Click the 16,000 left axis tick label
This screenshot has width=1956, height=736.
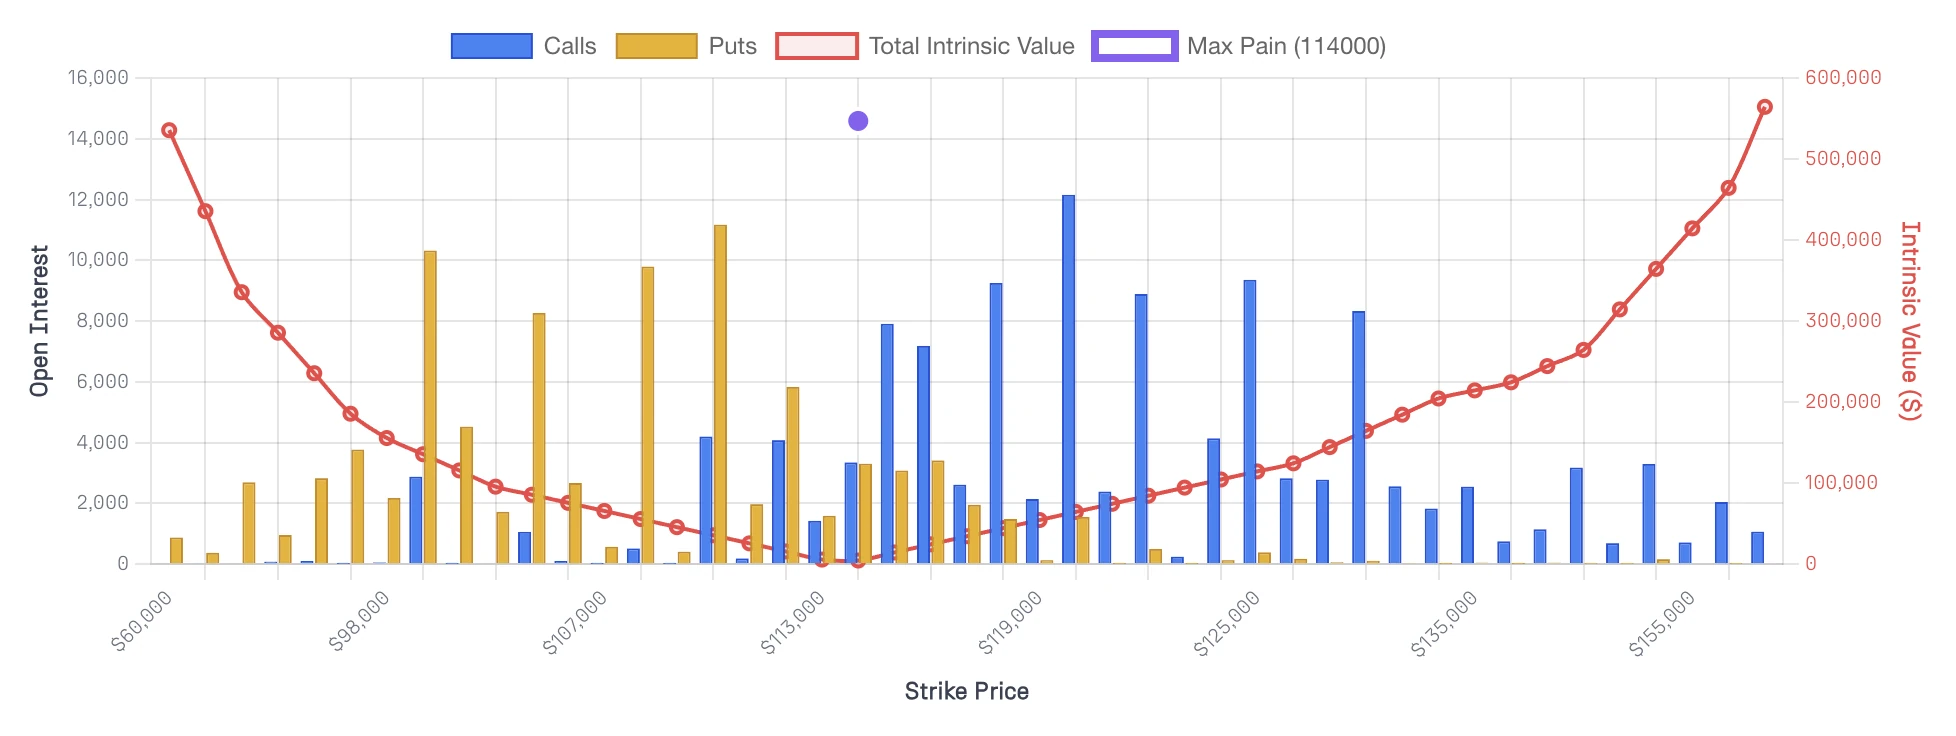tap(98, 78)
